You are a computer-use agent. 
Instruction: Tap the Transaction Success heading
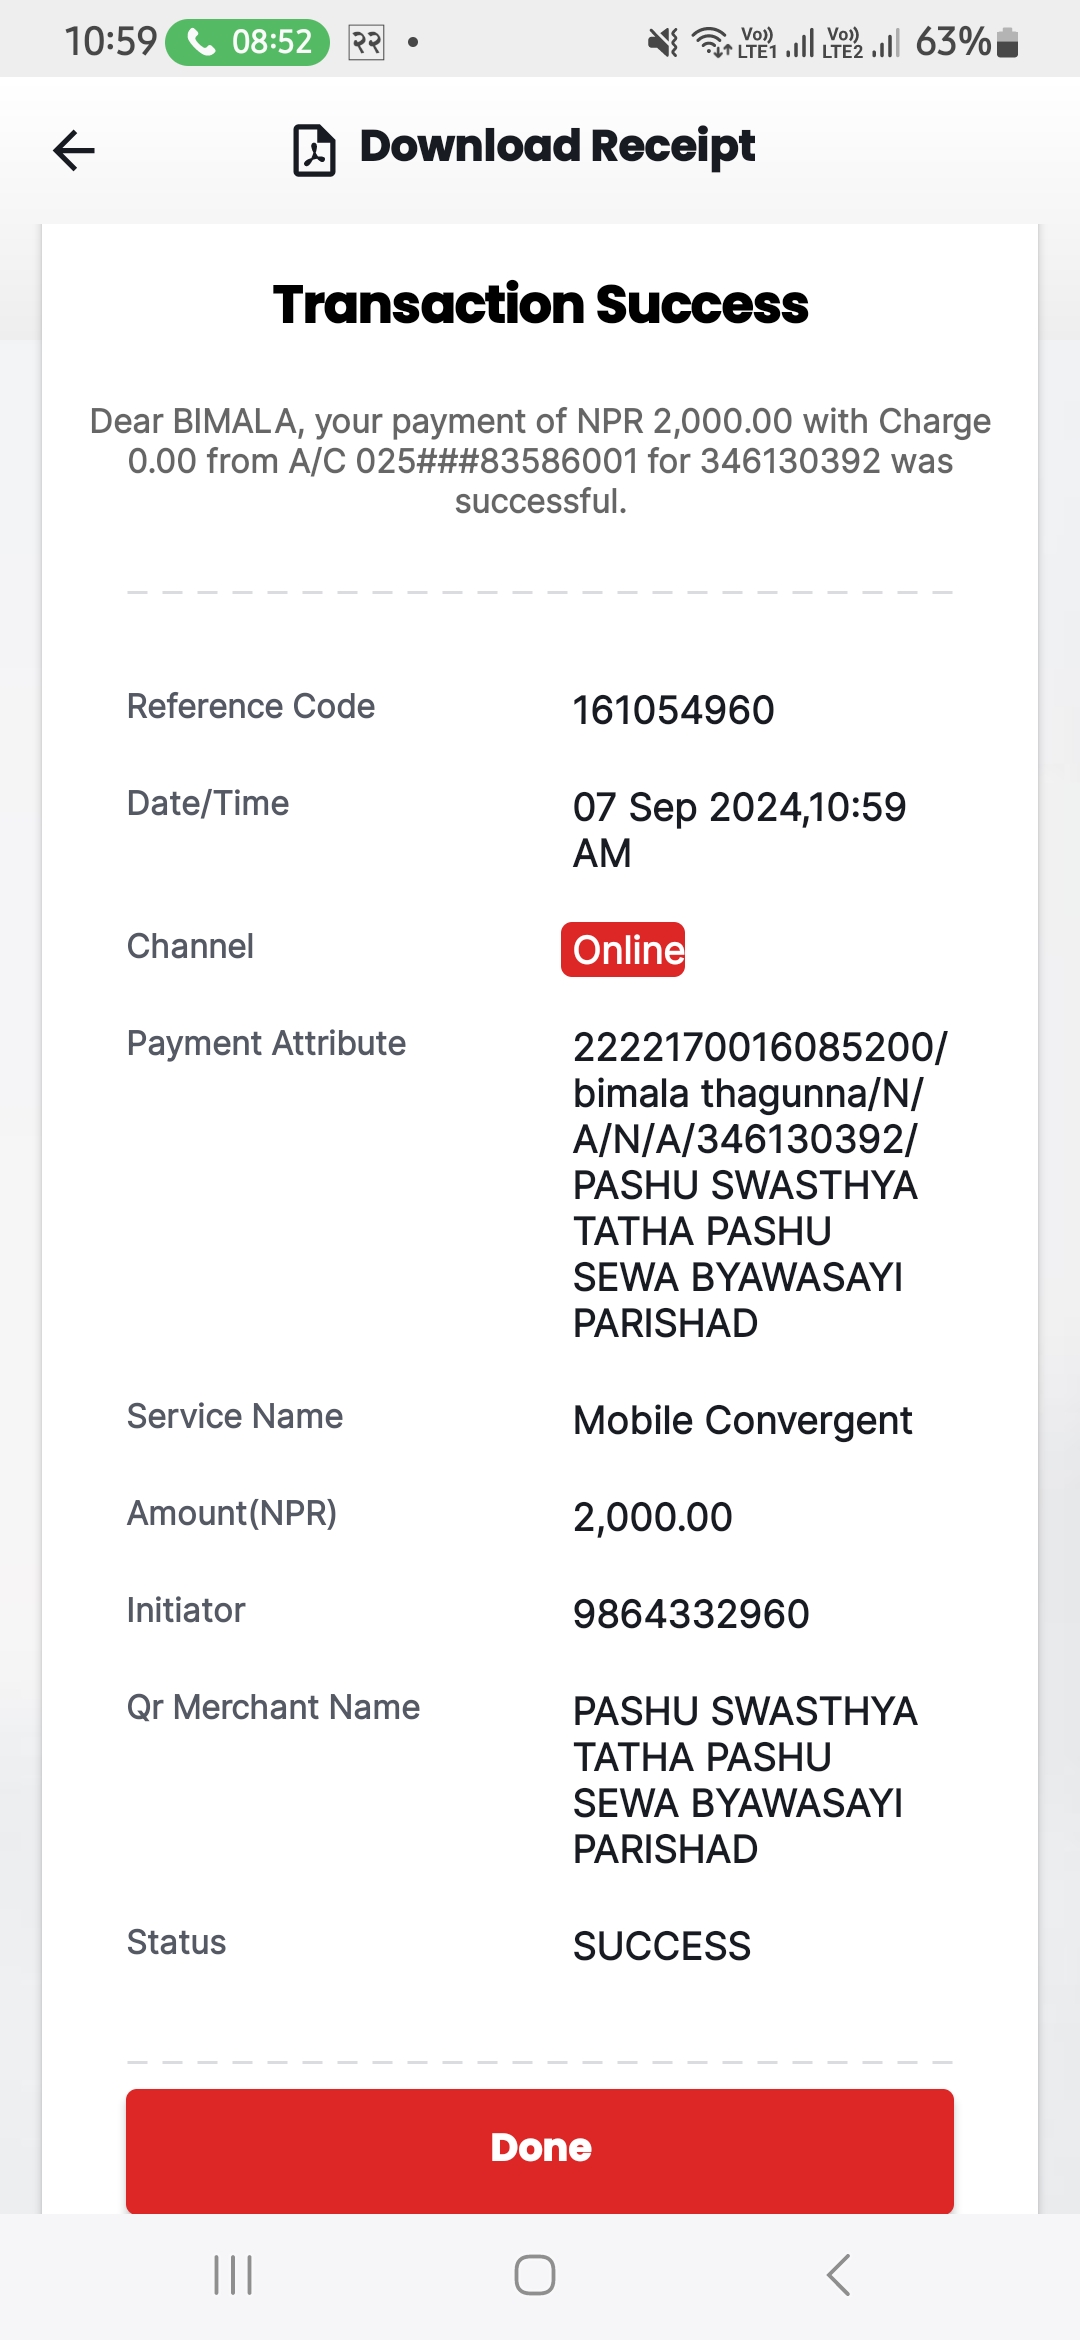point(540,305)
